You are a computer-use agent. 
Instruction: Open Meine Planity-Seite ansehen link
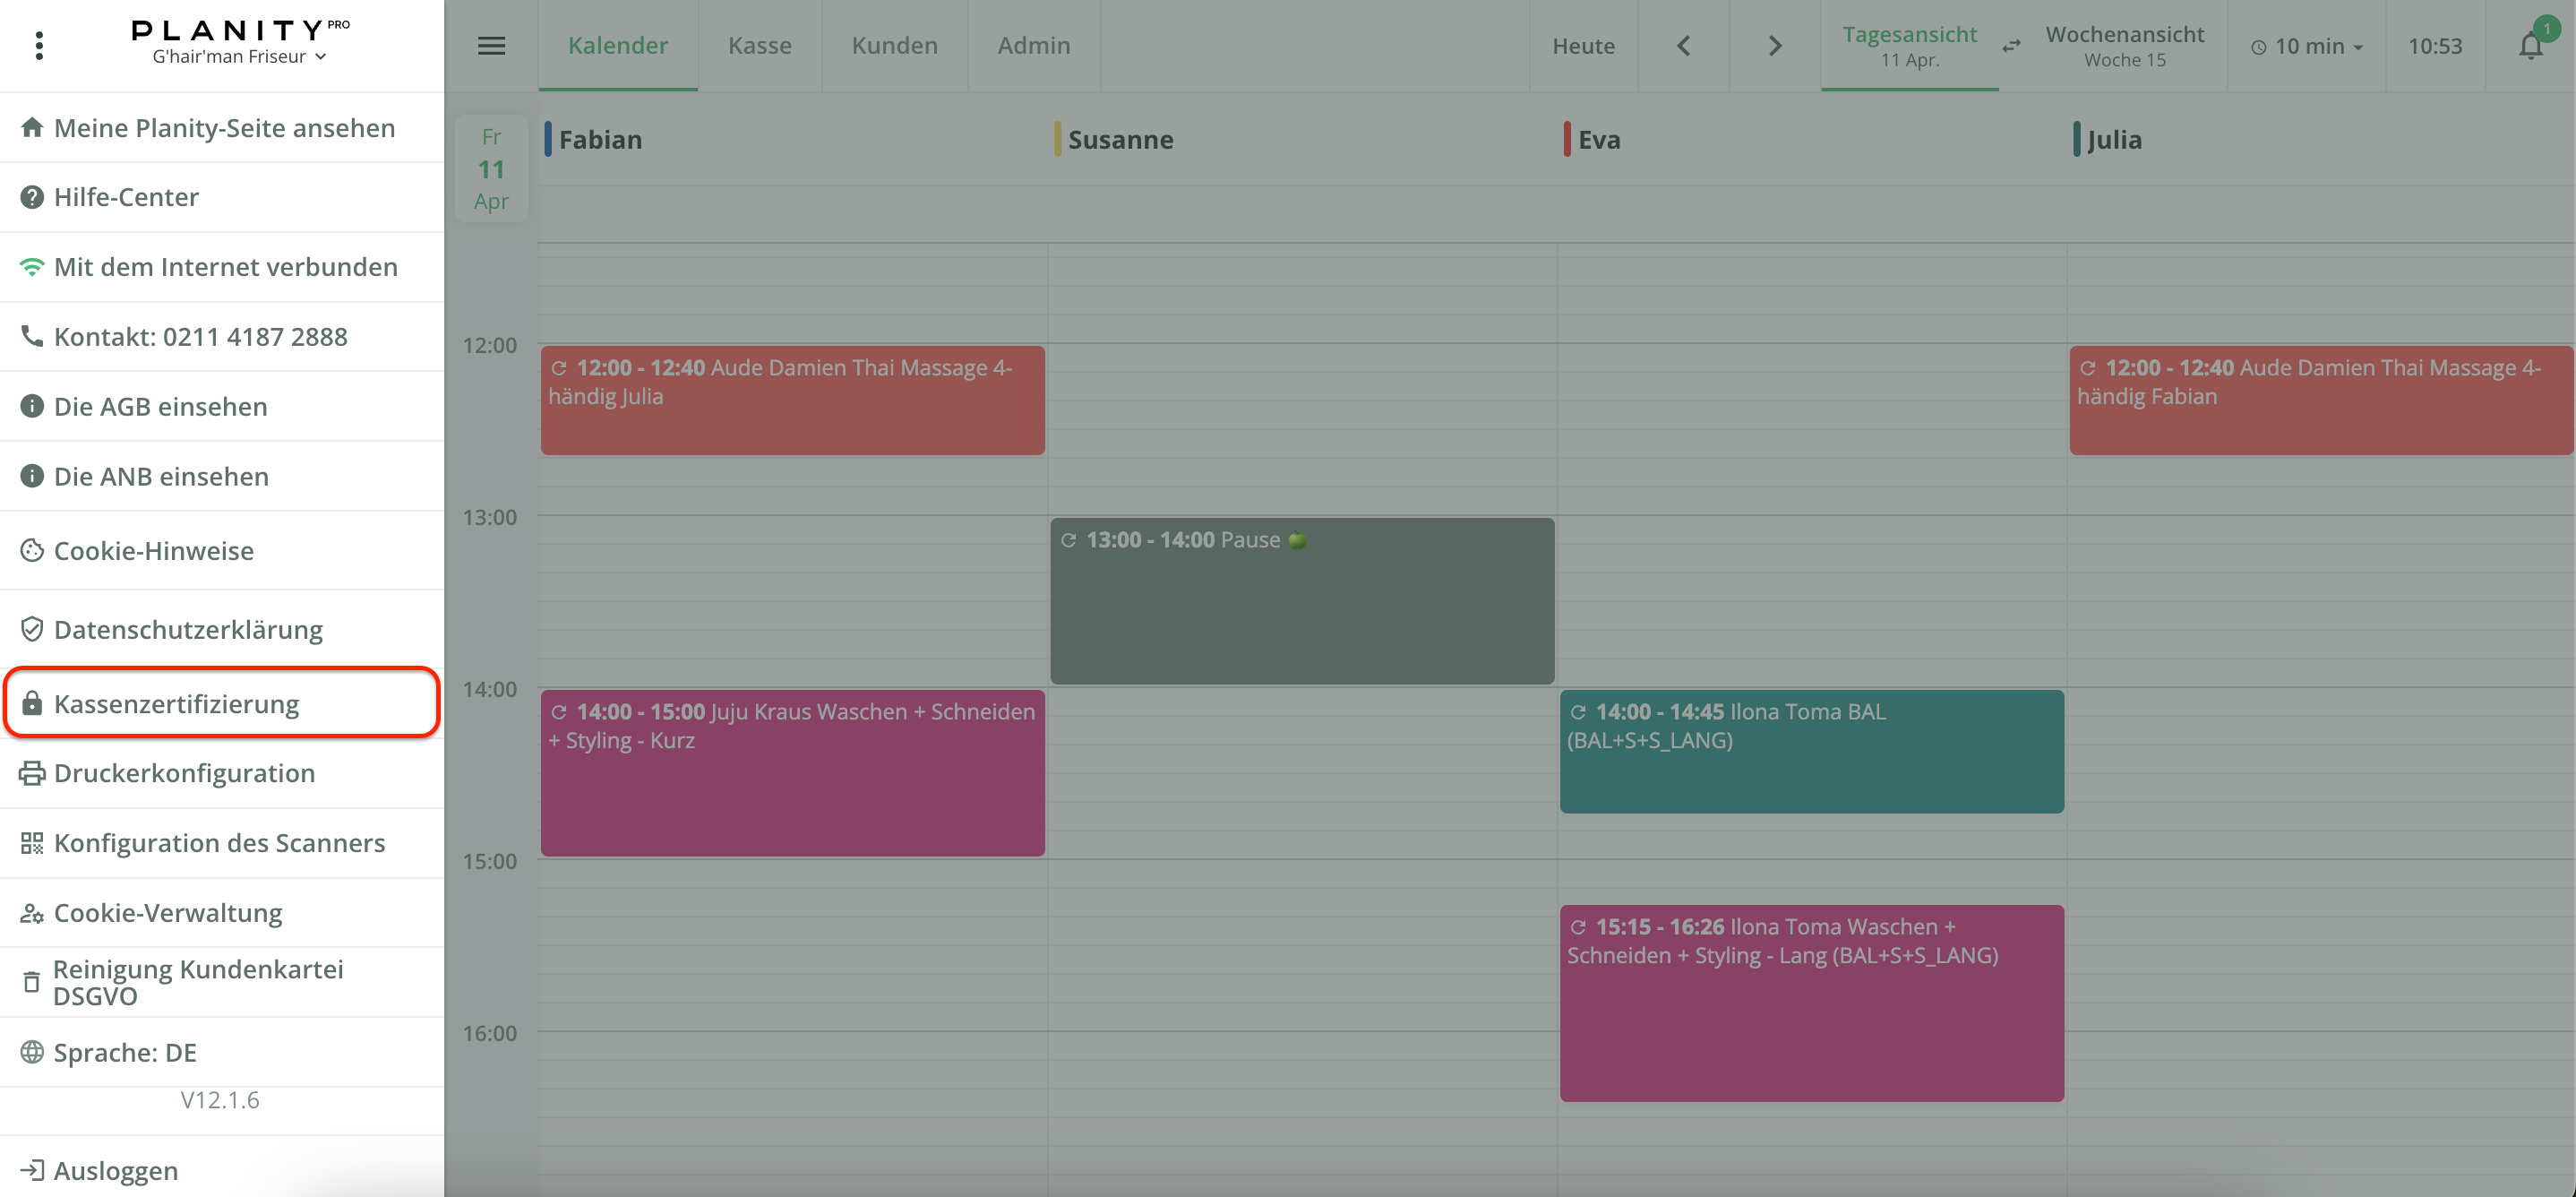coord(222,128)
